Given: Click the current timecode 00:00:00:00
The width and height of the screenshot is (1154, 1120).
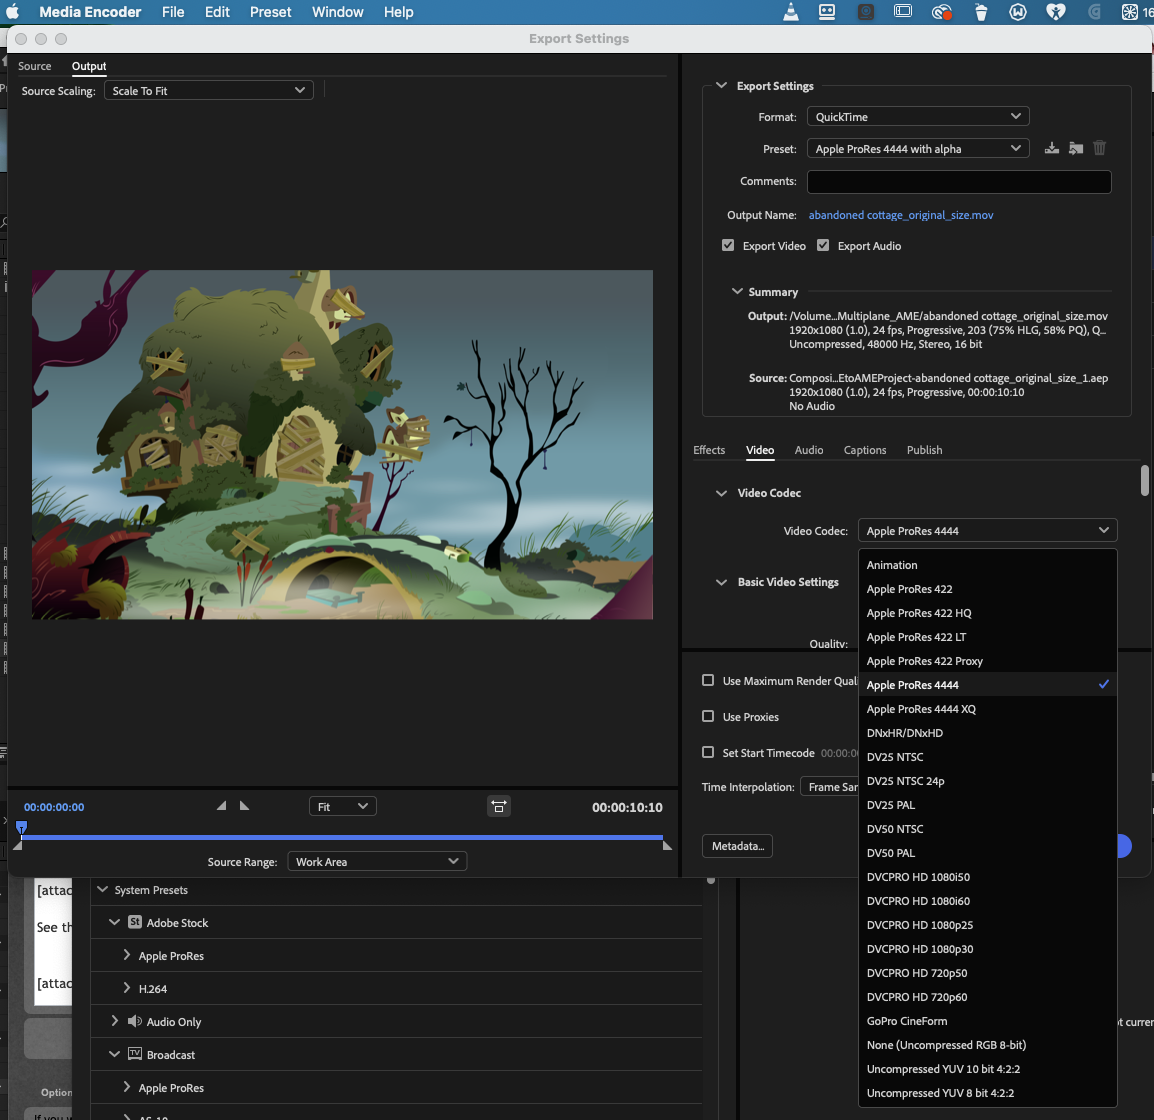Looking at the screenshot, I should coord(54,807).
